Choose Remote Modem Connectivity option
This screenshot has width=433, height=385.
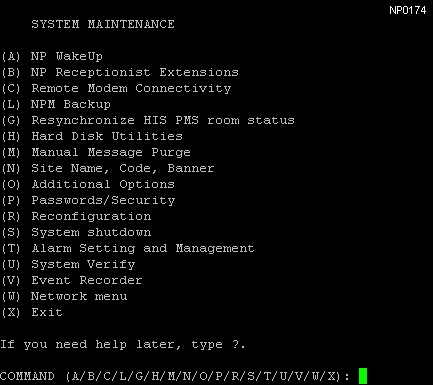(116, 88)
